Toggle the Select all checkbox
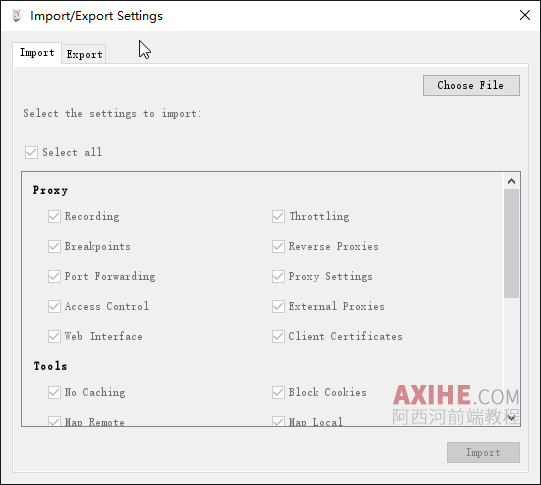 pos(31,152)
